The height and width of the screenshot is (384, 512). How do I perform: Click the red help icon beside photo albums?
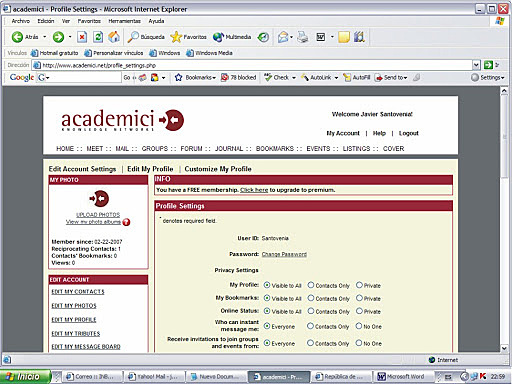tap(126, 222)
